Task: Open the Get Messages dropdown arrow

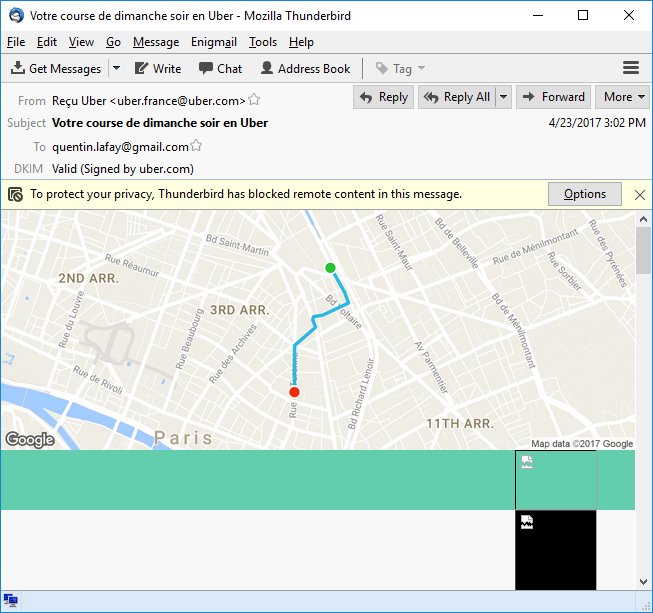Action: pos(117,68)
